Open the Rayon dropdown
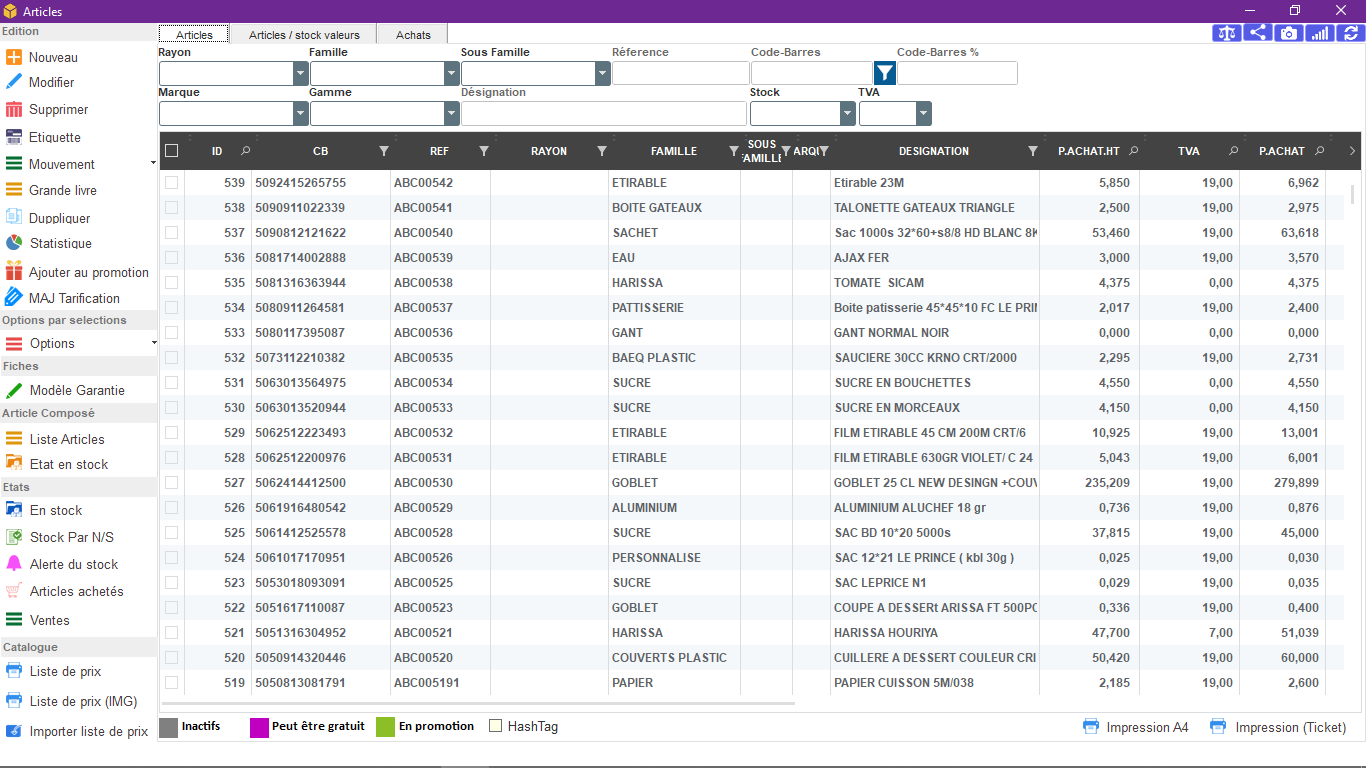Viewport: 1366px width, 768px height. point(301,73)
